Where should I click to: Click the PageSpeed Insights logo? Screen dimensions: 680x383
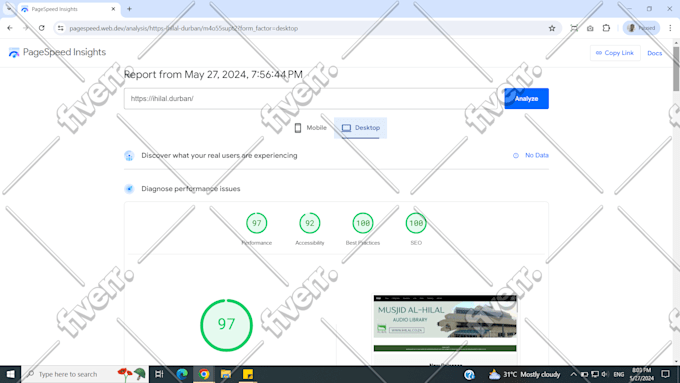coord(57,52)
